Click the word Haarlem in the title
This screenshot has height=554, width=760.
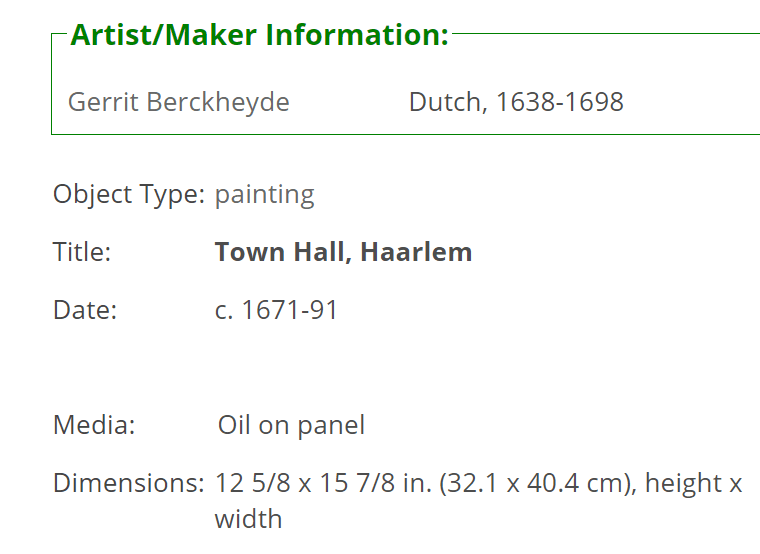[416, 252]
